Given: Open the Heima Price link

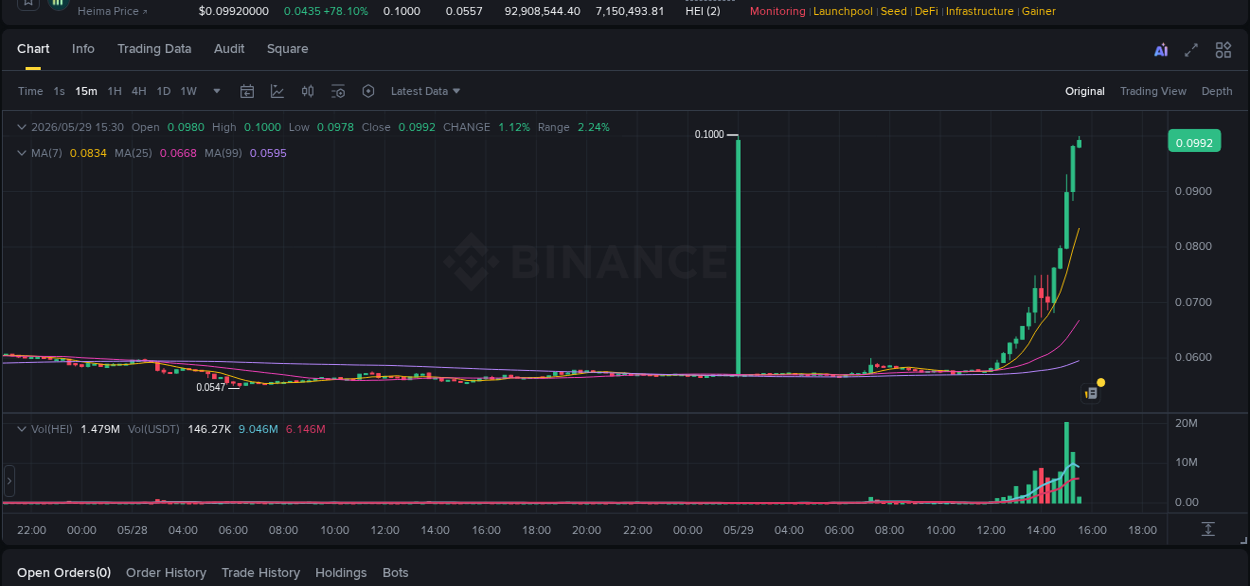Looking at the screenshot, I should (112, 11).
